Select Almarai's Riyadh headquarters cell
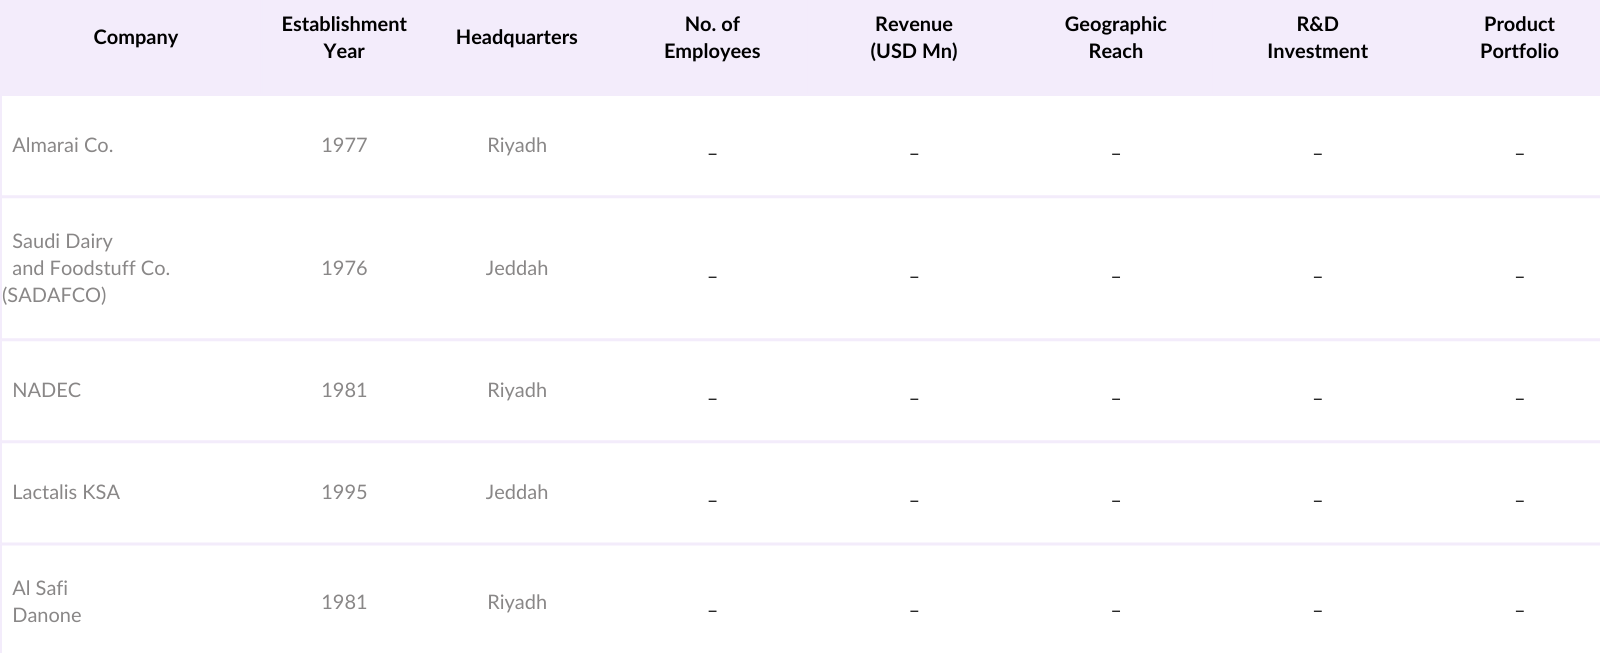The height and width of the screenshot is (653, 1600). (x=517, y=145)
